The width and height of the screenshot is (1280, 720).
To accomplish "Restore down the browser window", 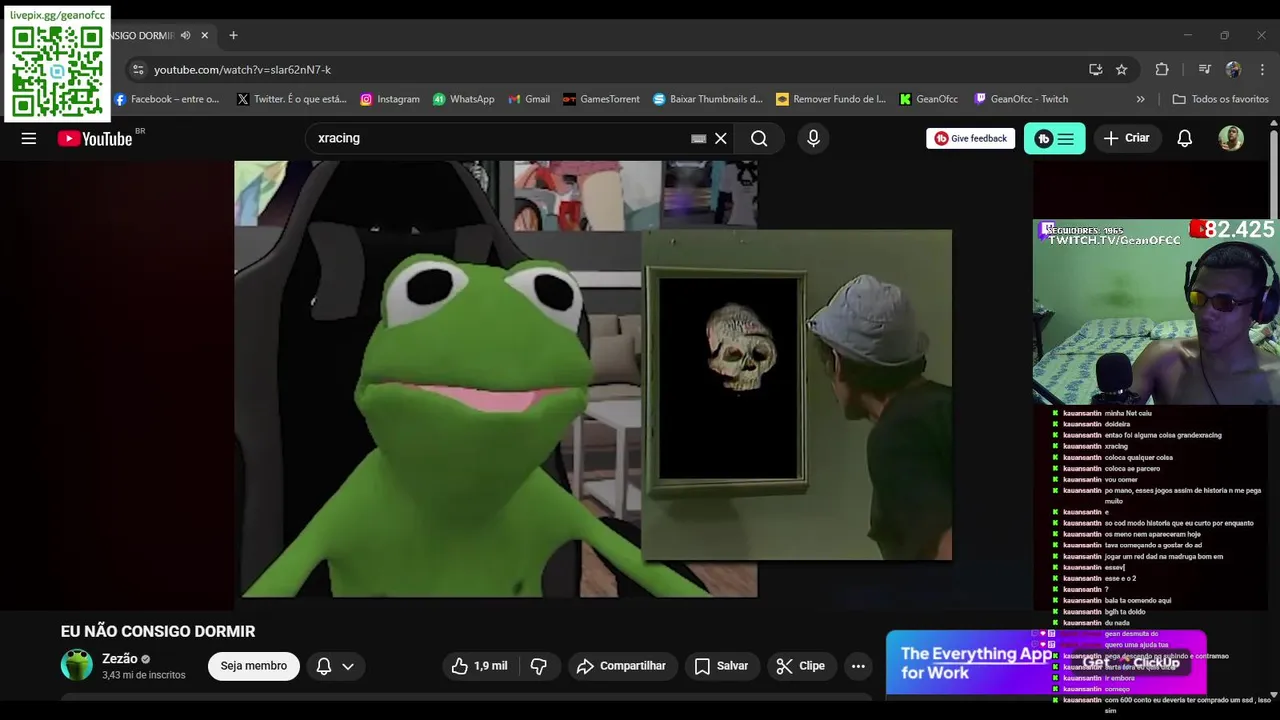I will point(1224,35).
